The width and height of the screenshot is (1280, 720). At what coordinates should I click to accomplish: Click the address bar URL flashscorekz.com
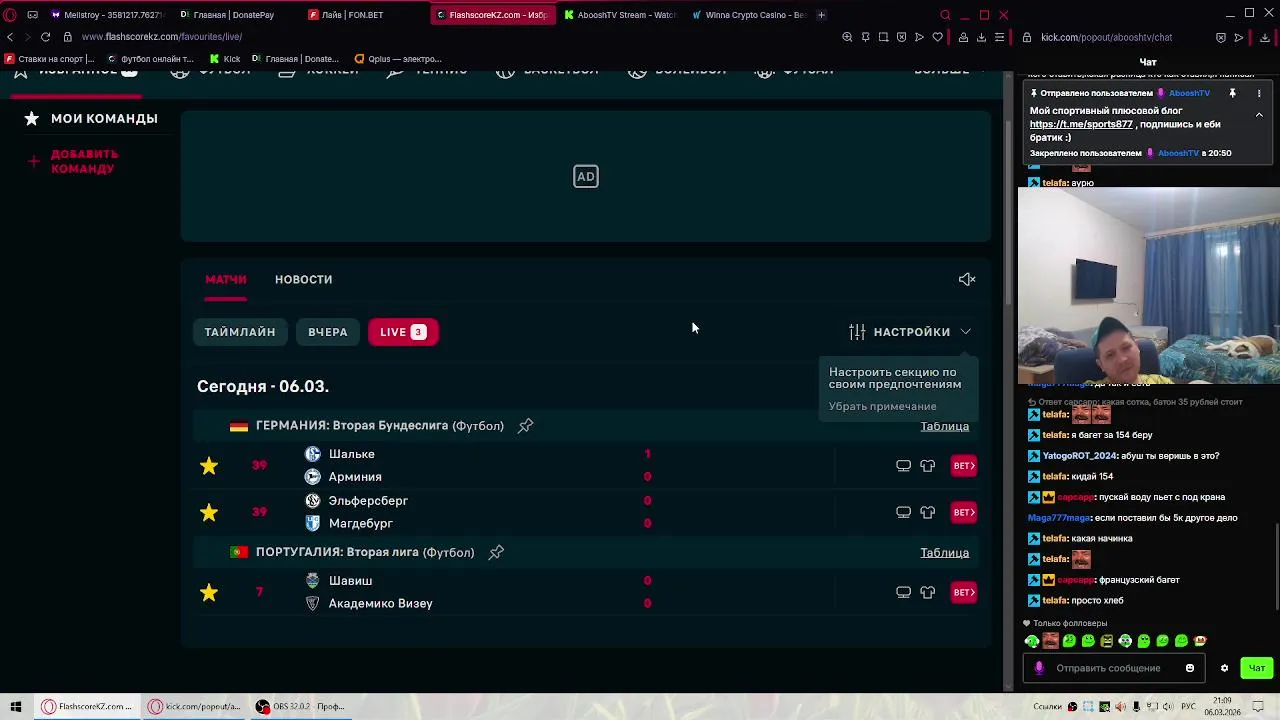(162, 37)
